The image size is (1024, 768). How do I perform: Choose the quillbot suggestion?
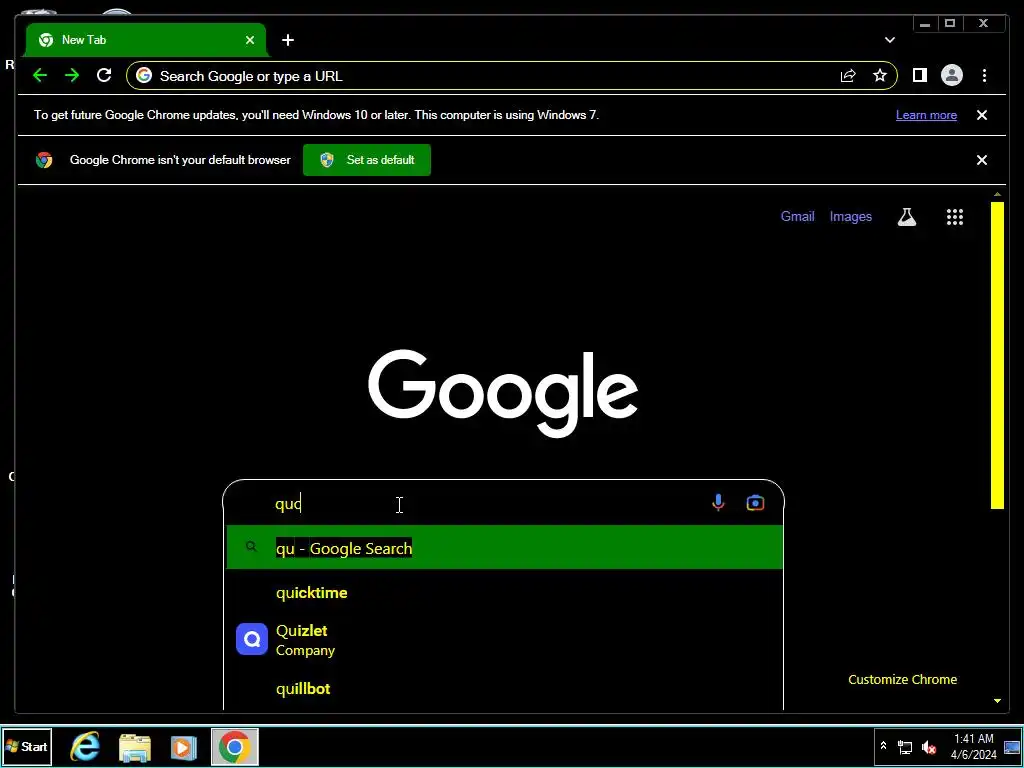coord(504,689)
